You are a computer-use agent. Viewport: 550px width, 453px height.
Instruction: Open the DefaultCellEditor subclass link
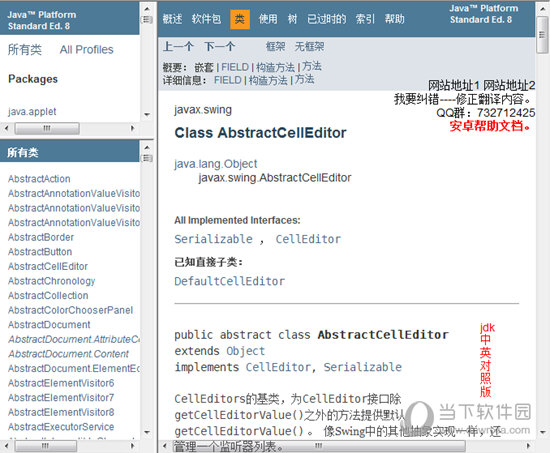[x=230, y=281]
